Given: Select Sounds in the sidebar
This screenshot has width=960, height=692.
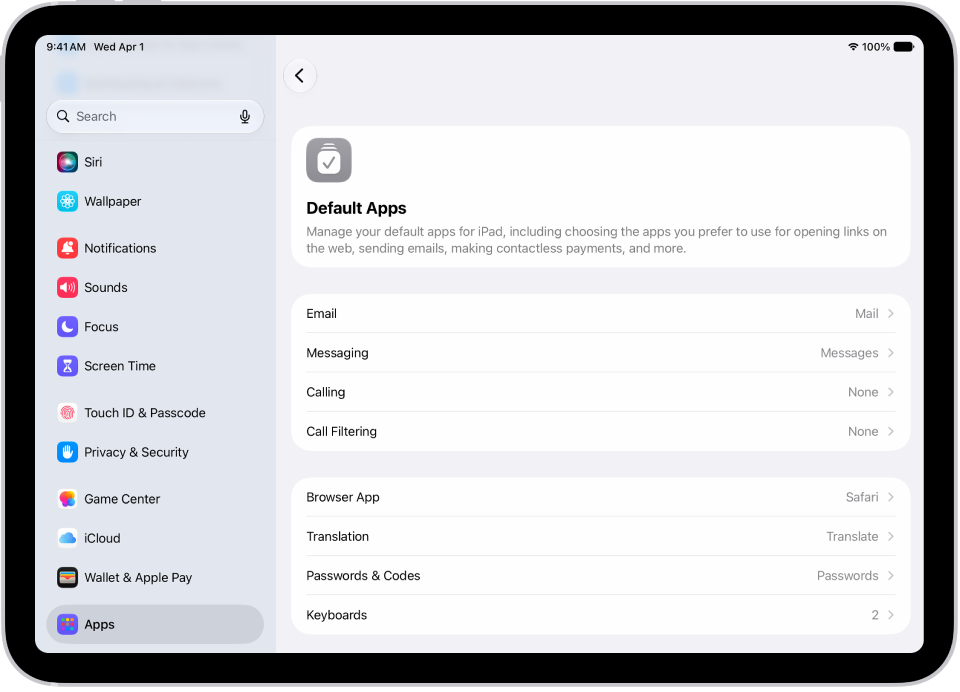Looking at the screenshot, I should coord(155,287).
